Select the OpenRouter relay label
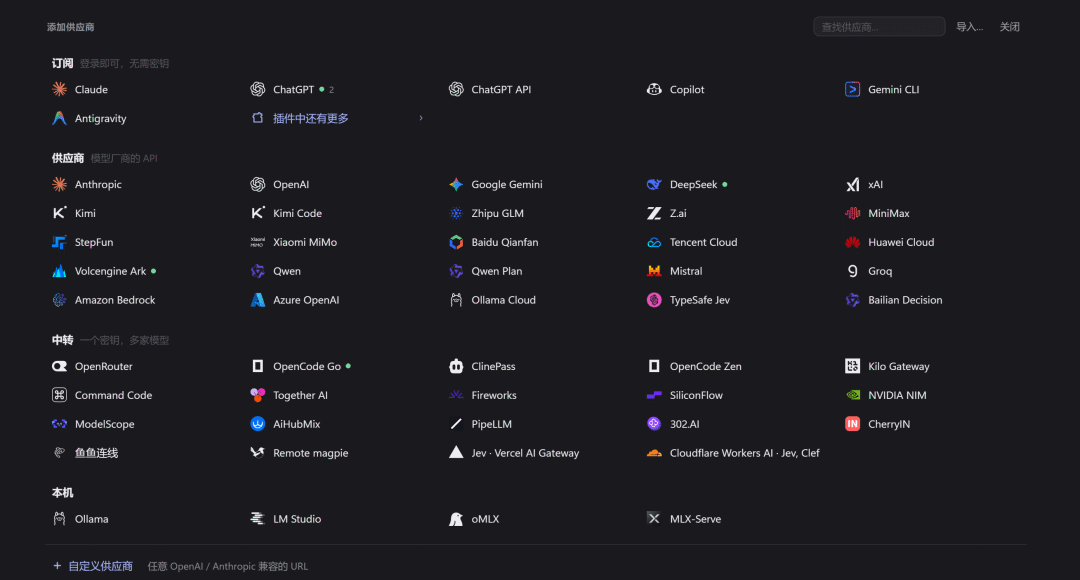This screenshot has height=580, width=1080. pyautogui.click(x=103, y=366)
